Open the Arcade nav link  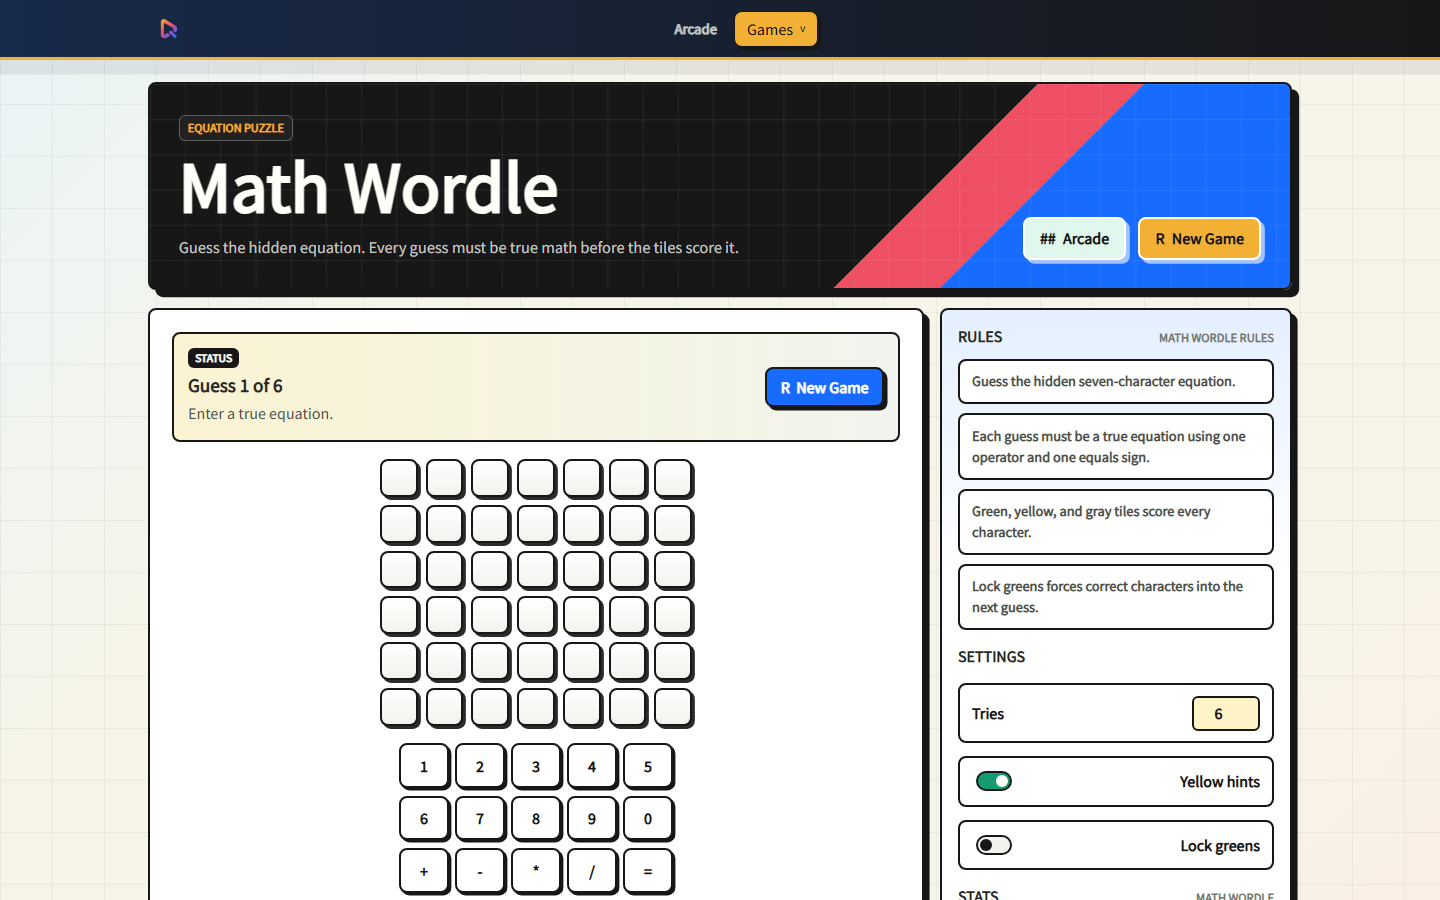click(695, 29)
